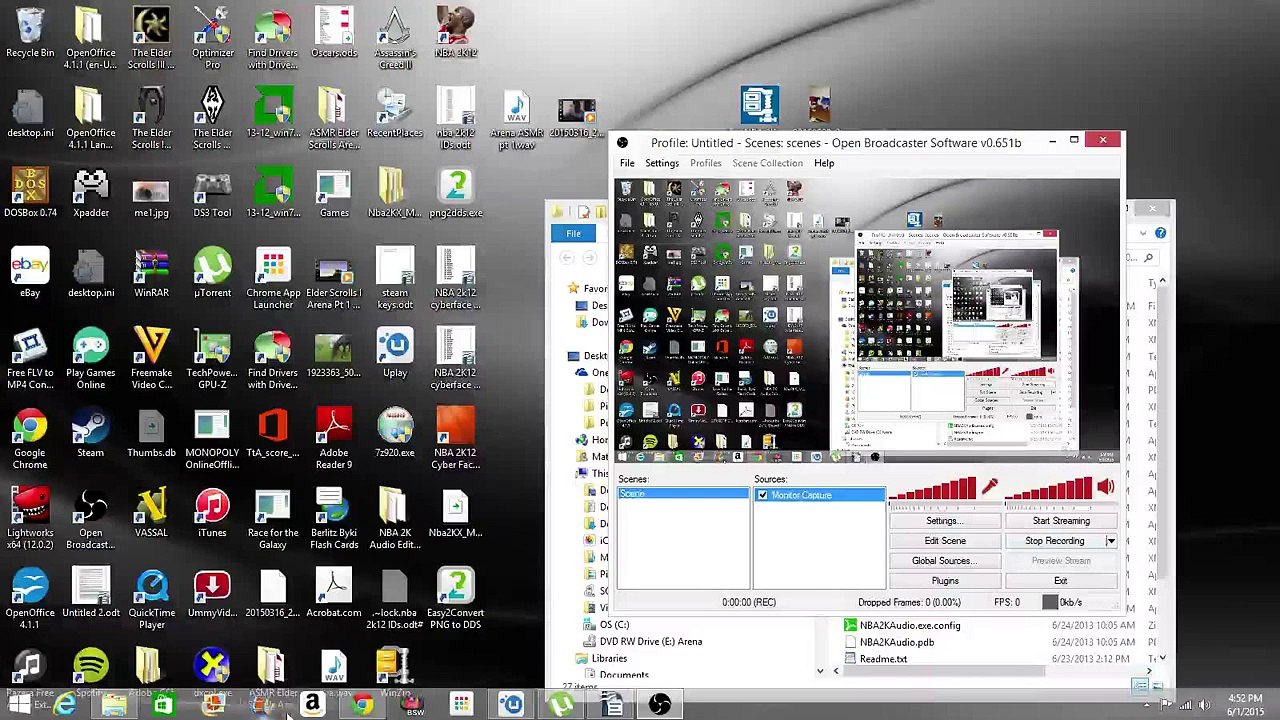Select Assassin's Creed II desktop shortcut
Viewport: 1280px width, 720px height.
pos(395,38)
